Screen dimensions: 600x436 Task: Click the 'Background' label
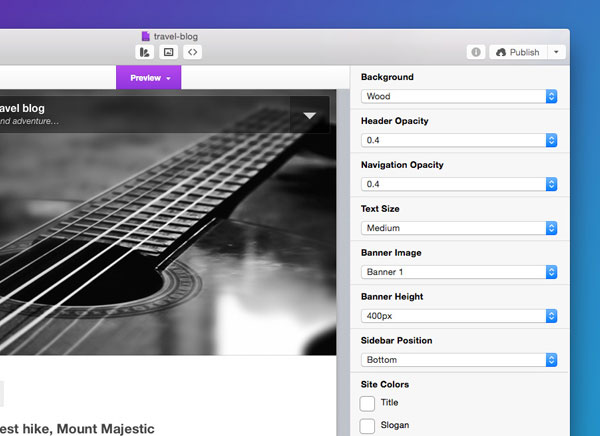(x=387, y=77)
